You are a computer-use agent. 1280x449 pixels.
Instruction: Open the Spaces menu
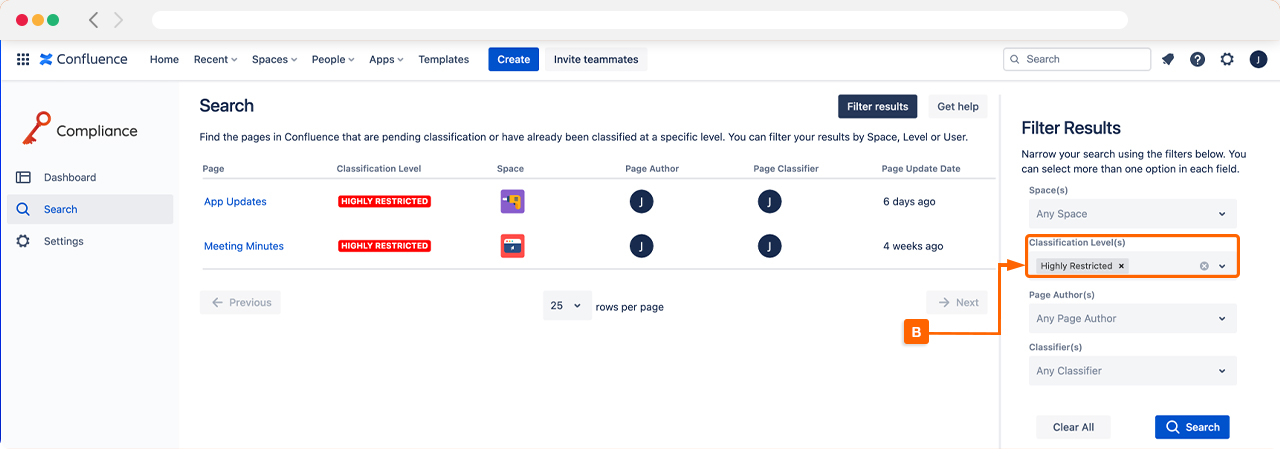274,59
